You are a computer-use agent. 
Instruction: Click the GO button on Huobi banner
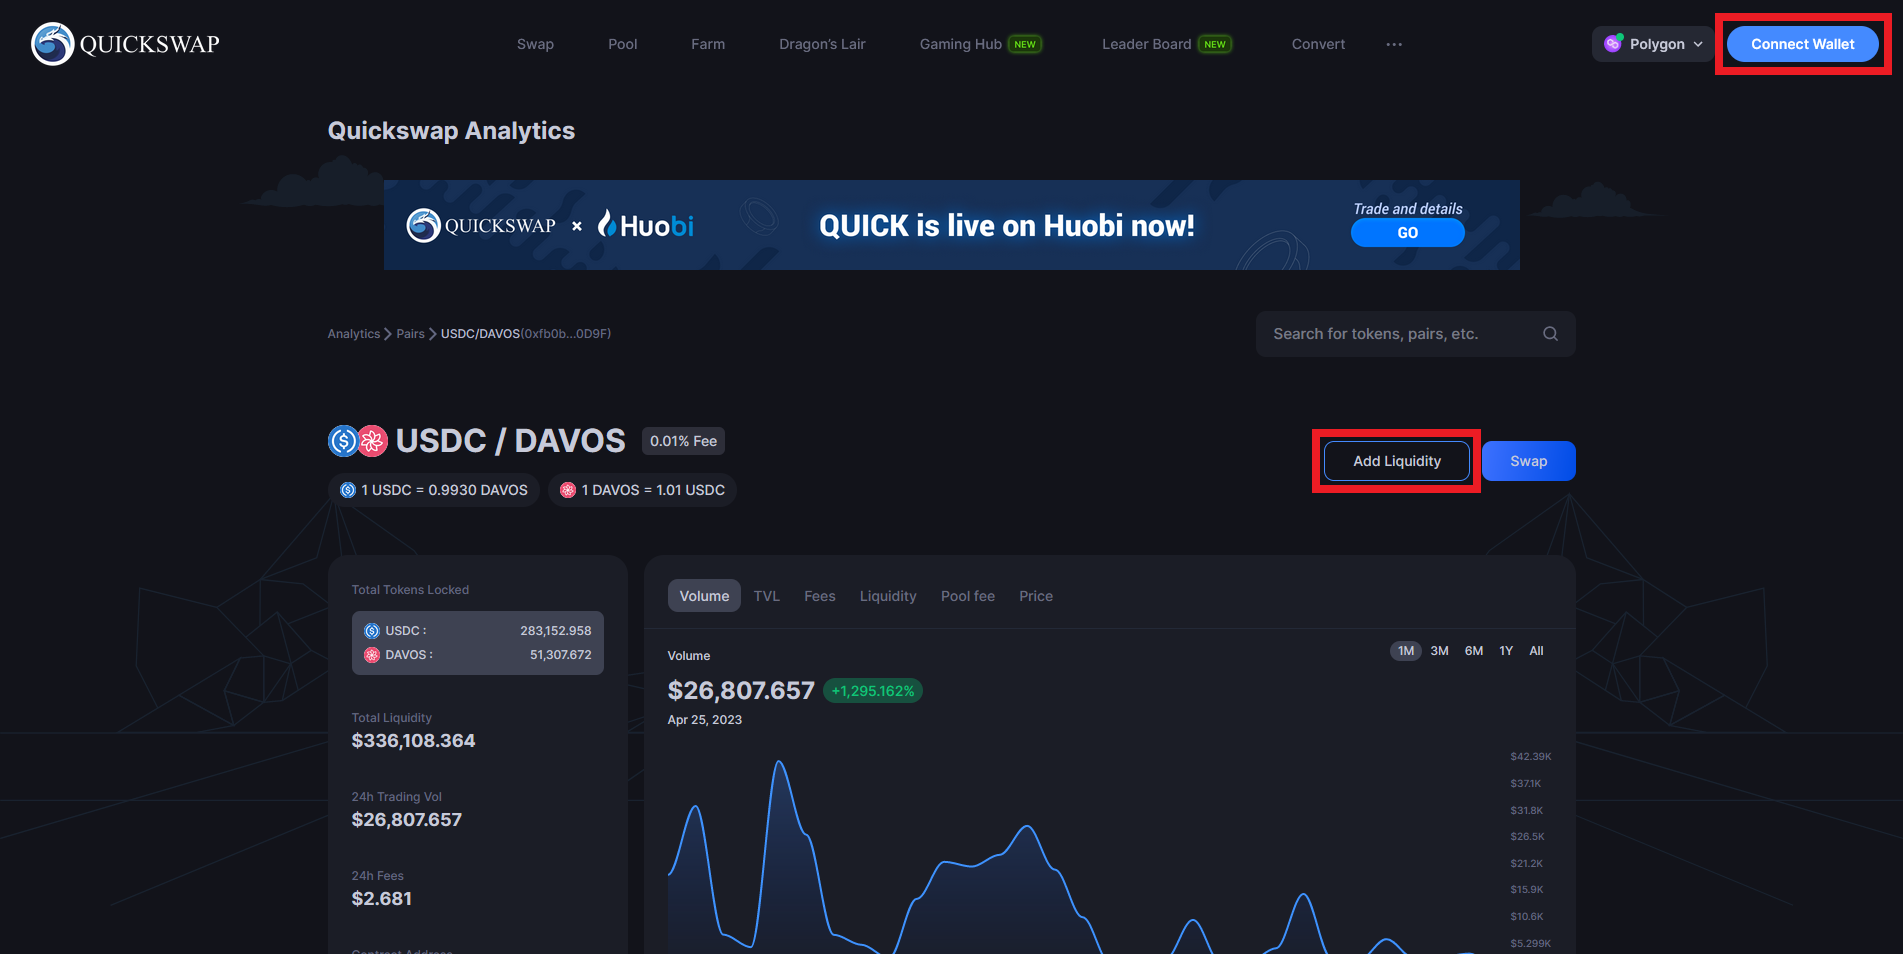1407,233
